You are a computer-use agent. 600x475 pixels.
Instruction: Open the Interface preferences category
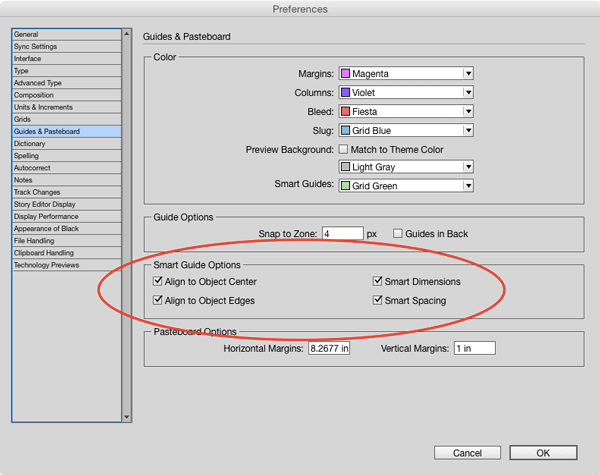[x=67, y=59]
